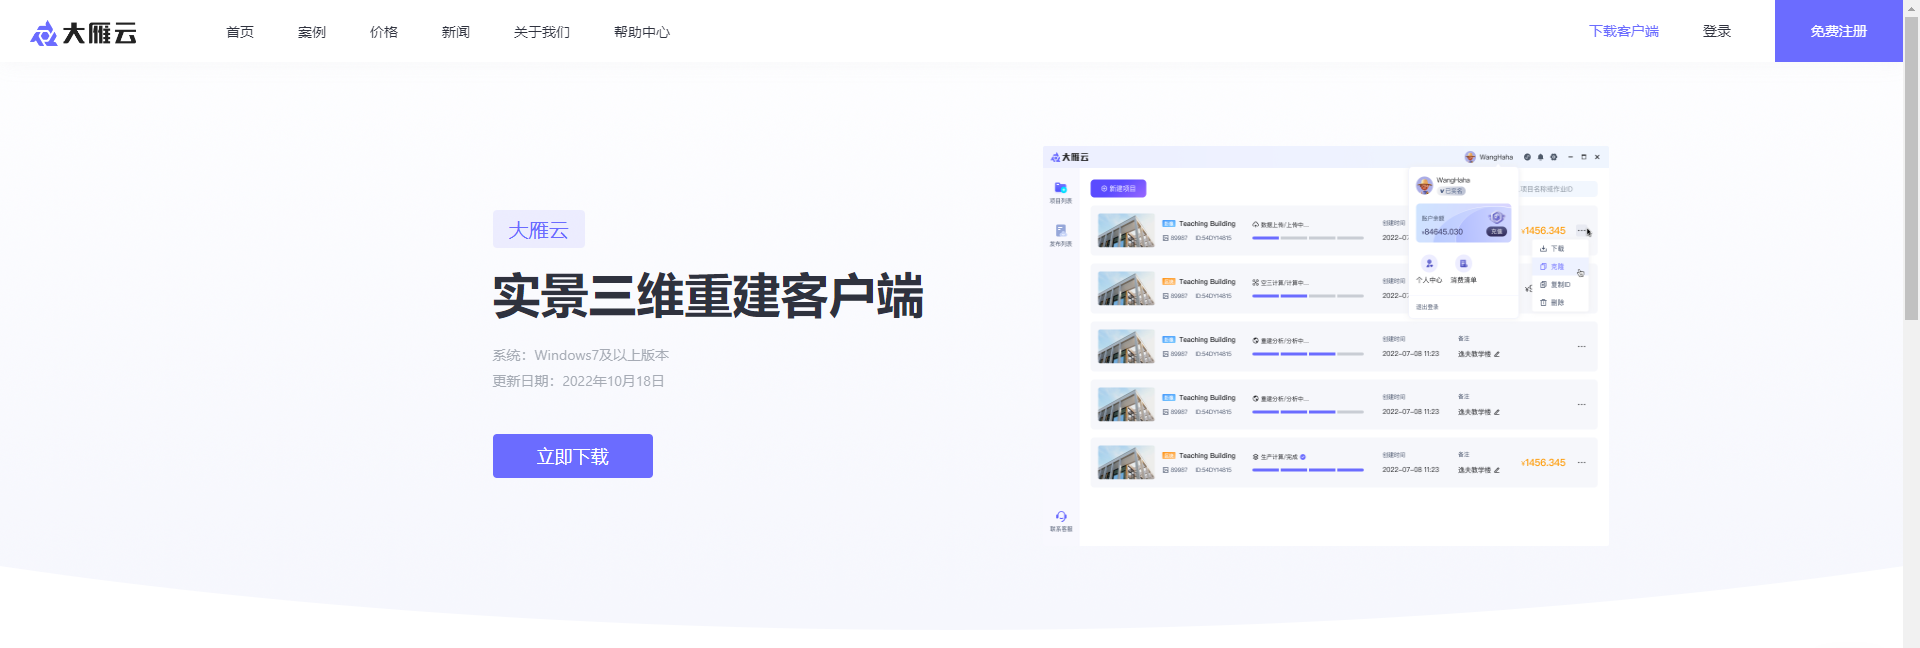
Task: Click the page vertical scrollbar thumb
Action: point(1911,170)
